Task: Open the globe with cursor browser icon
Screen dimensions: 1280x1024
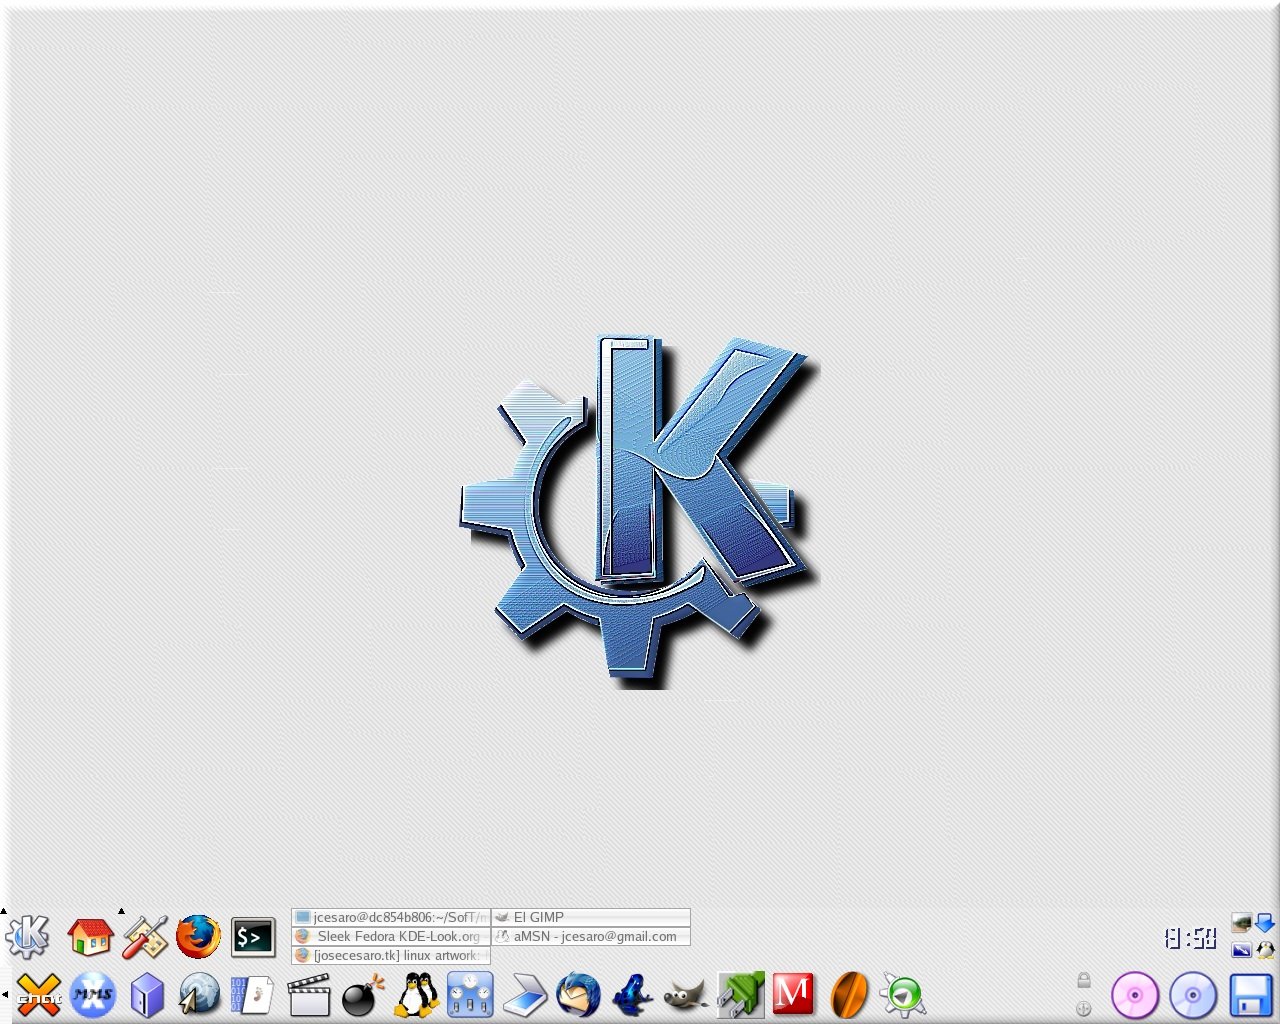Action: [200, 995]
